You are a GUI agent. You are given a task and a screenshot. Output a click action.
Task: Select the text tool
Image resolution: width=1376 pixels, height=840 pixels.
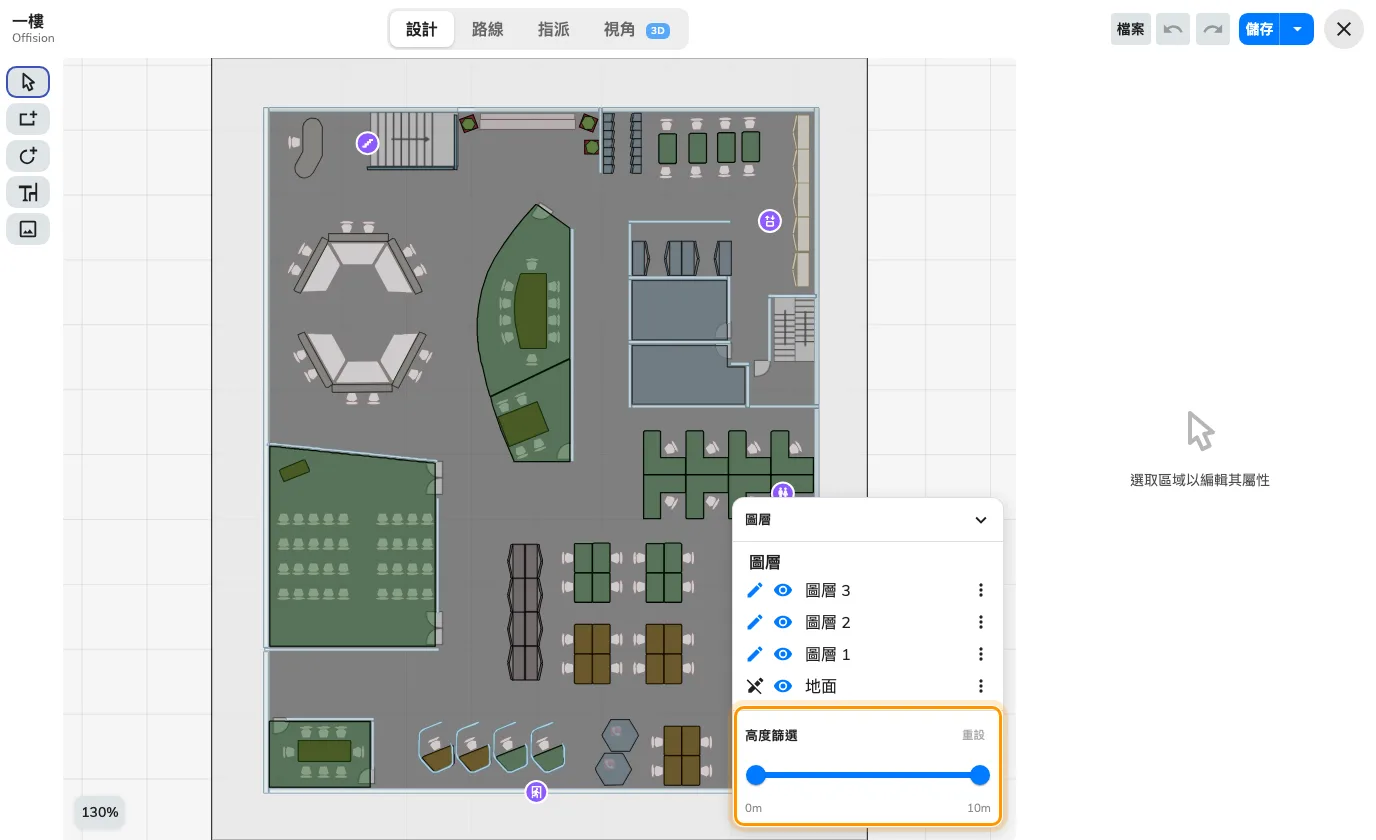[x=28, y=192]
